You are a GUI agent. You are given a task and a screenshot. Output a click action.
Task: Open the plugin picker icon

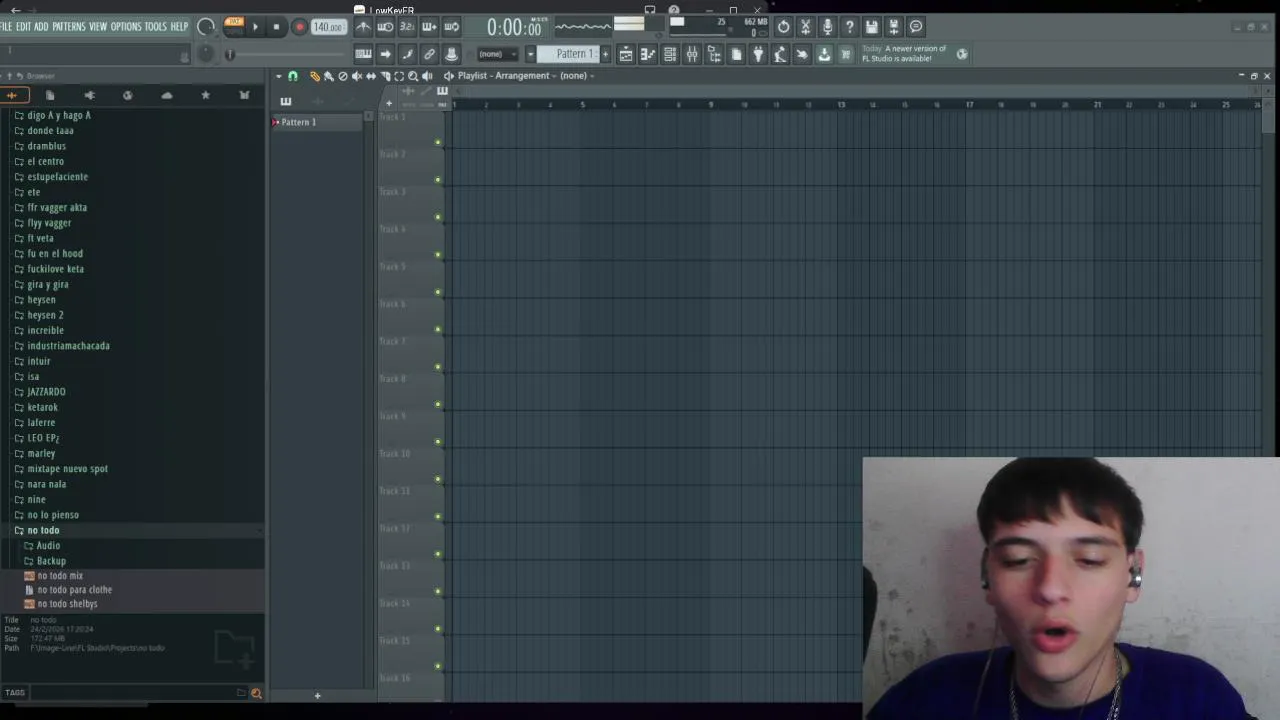758,54
